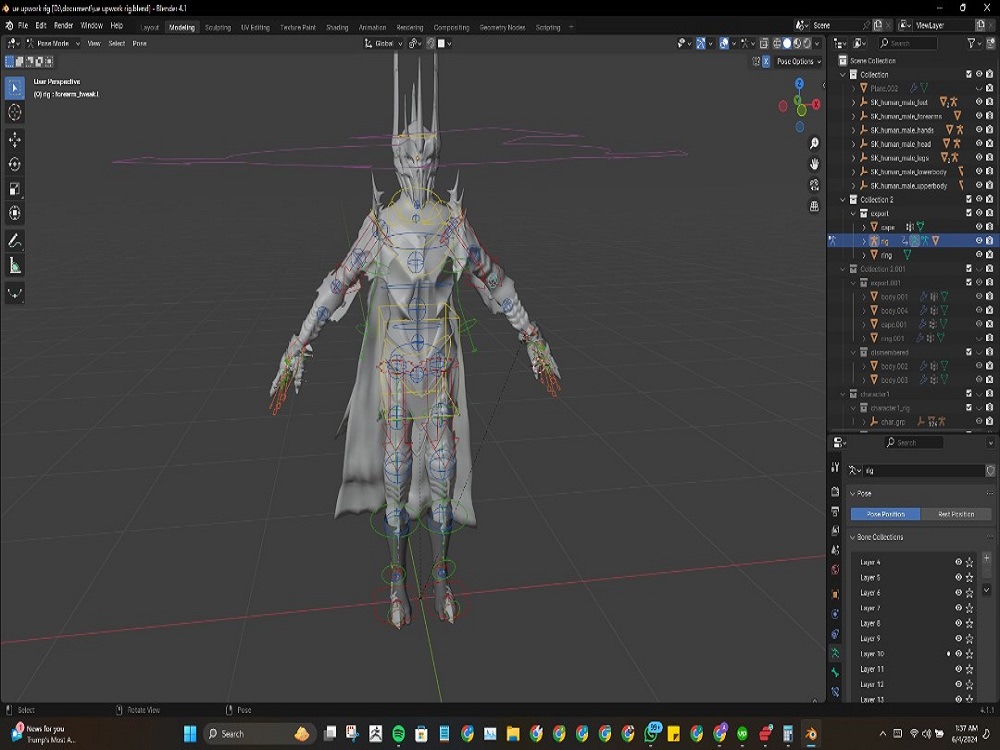Open the annotation color swatch in the header
This screenshot has width=1000, height=750.
tap(441, 43)
